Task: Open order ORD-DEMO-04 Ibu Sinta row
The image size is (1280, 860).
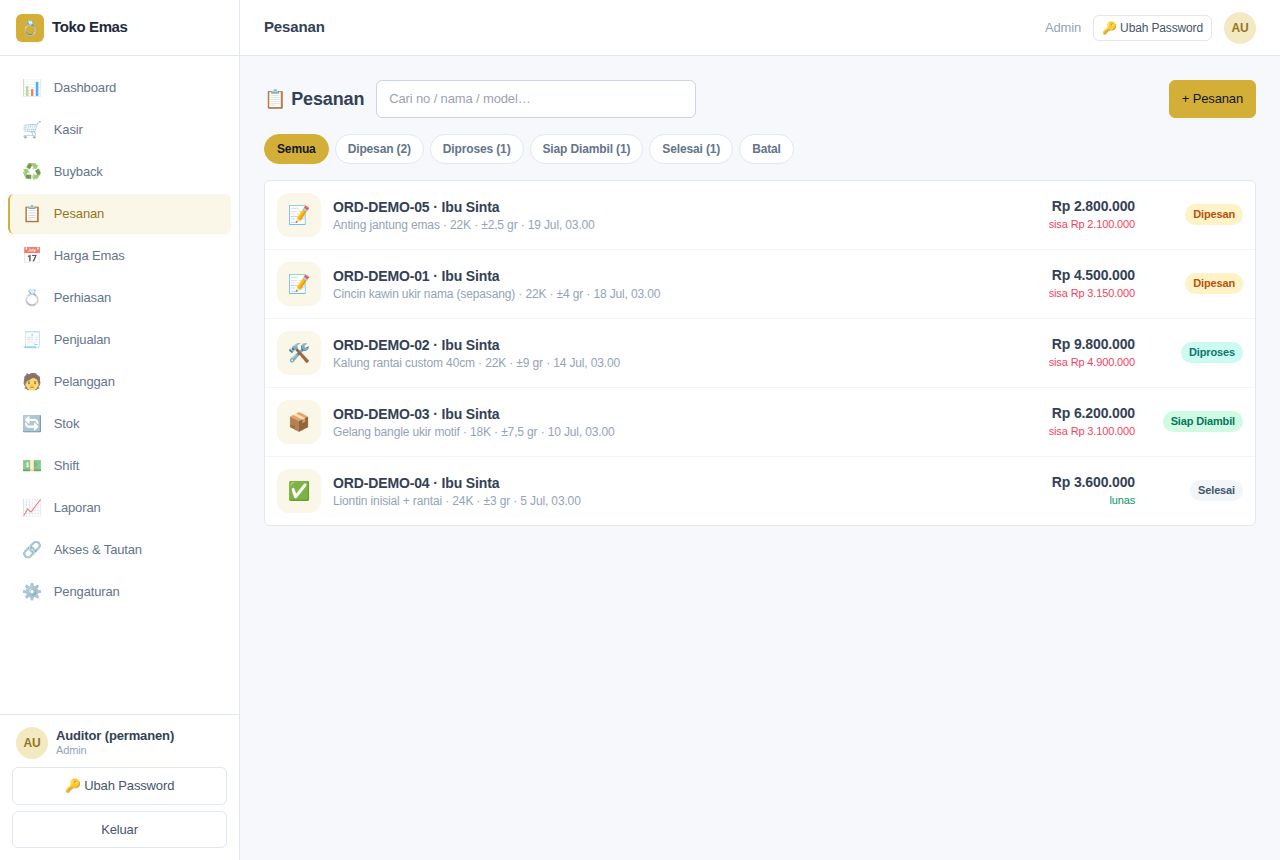Action: 760,491
